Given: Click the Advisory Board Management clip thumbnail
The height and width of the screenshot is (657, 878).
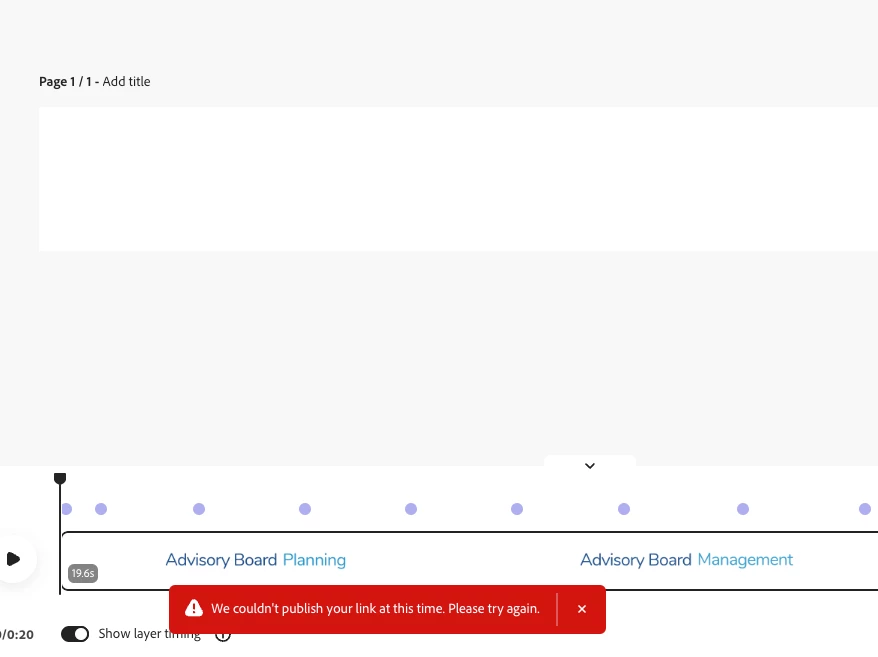Looking at the screenshot, I should point(686,560).
